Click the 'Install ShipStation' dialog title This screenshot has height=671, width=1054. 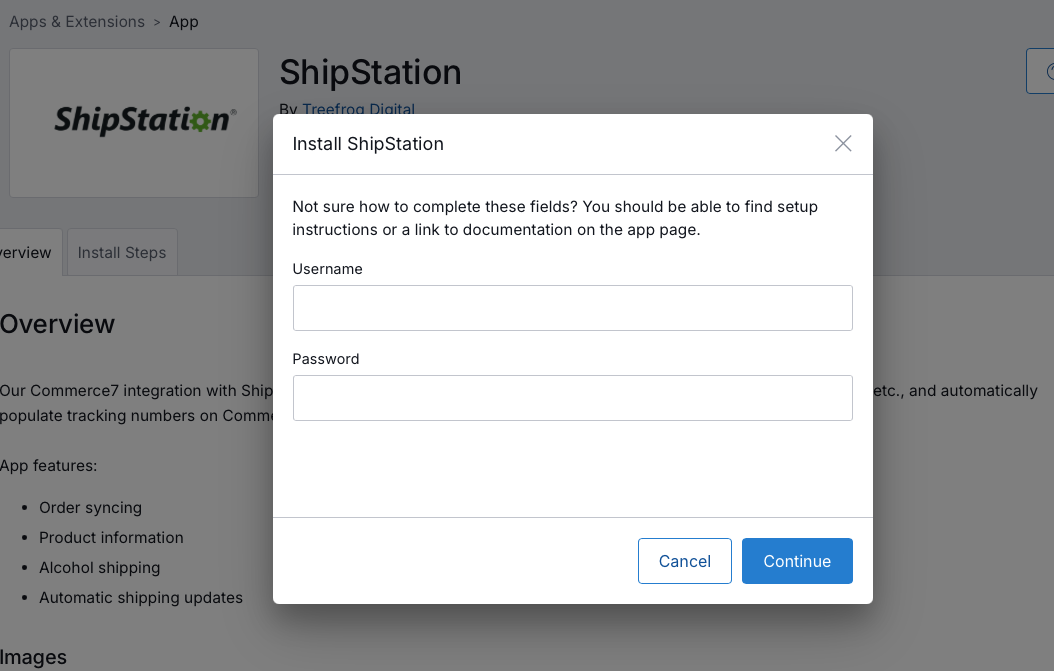[368, 144]
